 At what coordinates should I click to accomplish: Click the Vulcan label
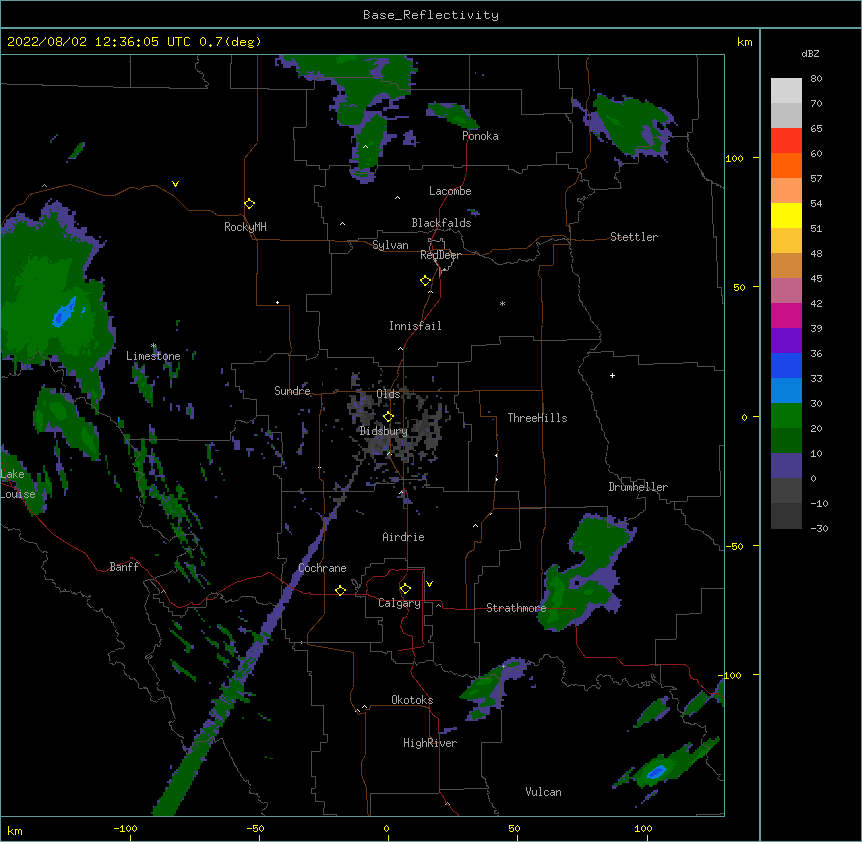point(543,792)
